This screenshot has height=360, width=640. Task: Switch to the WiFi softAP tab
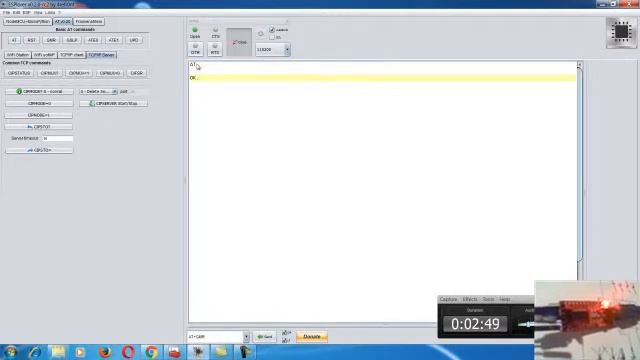coord(44,55)
